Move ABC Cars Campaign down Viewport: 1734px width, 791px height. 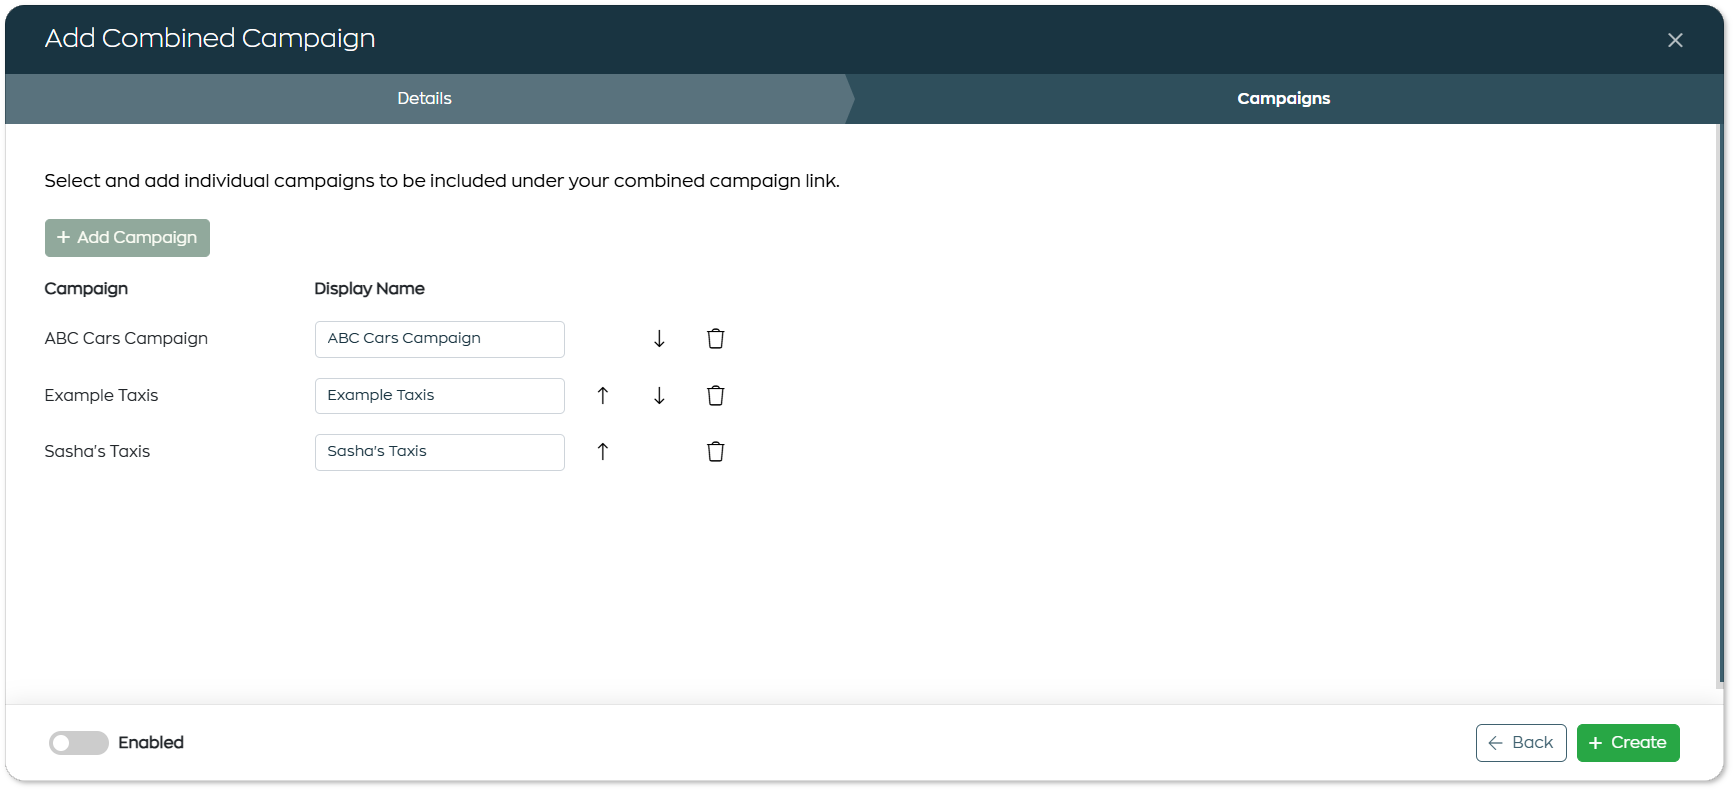click(x=659, y=339)
